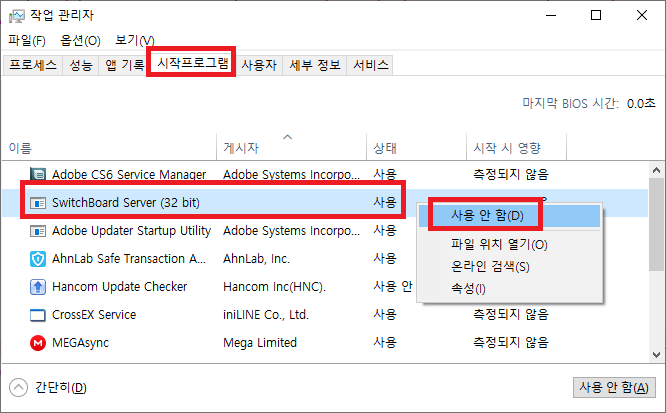The image size is (666, 413).
Task: Select the Adobe Updater Startup Utility name
Action: click(x=131, y=231)
